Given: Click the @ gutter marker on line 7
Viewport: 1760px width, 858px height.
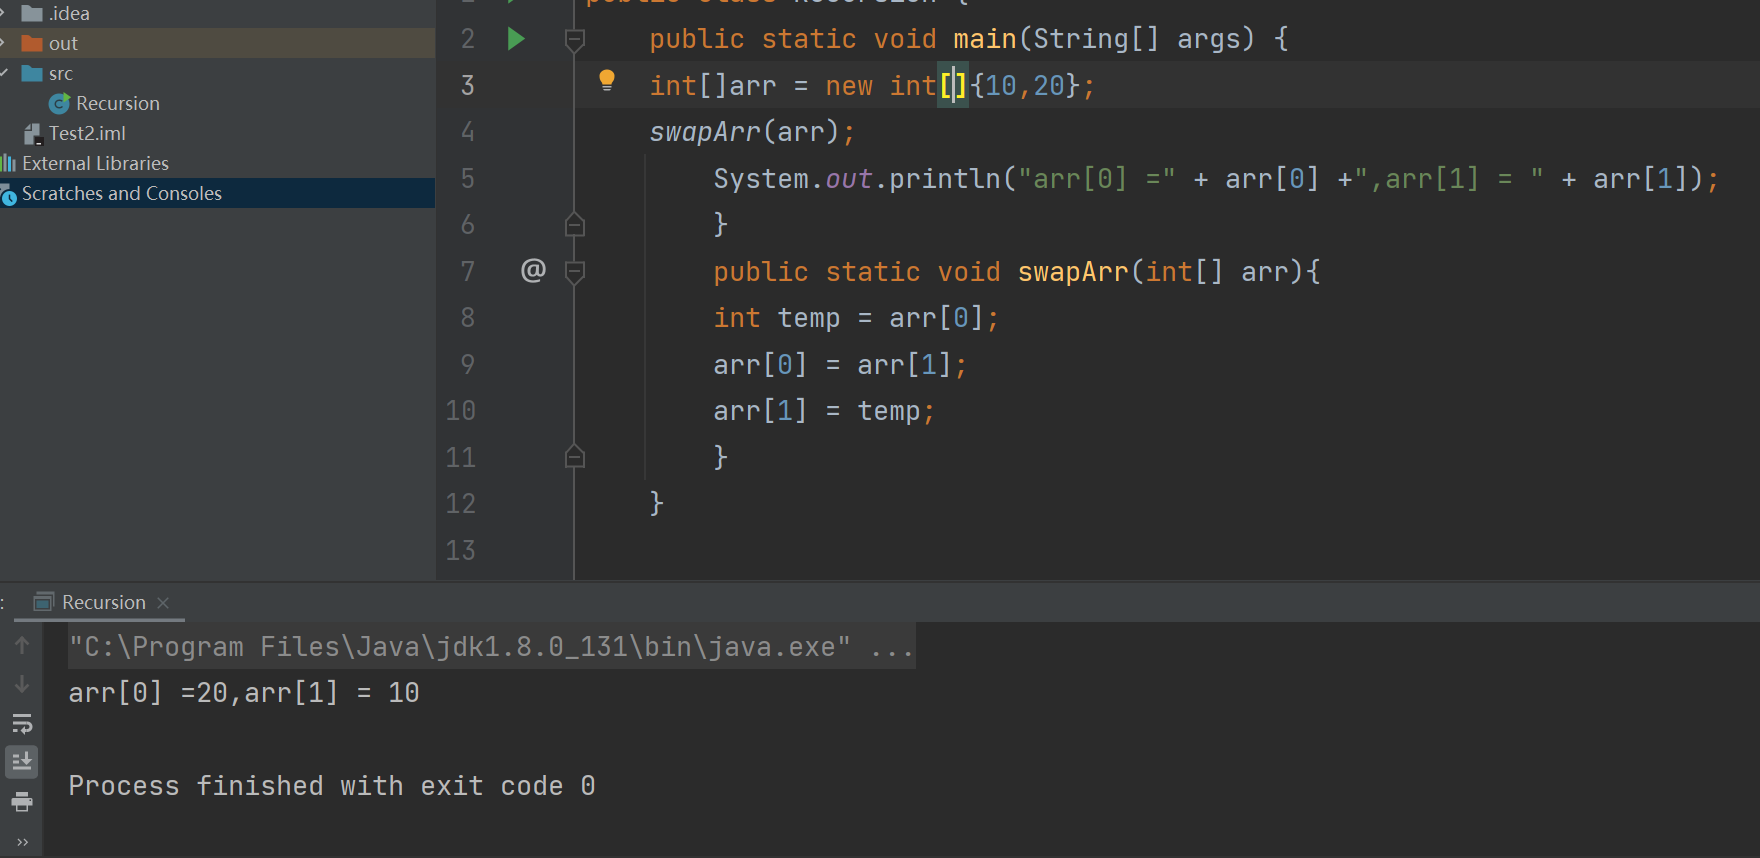Looking at the screenshot, I should tap(533, 270).
